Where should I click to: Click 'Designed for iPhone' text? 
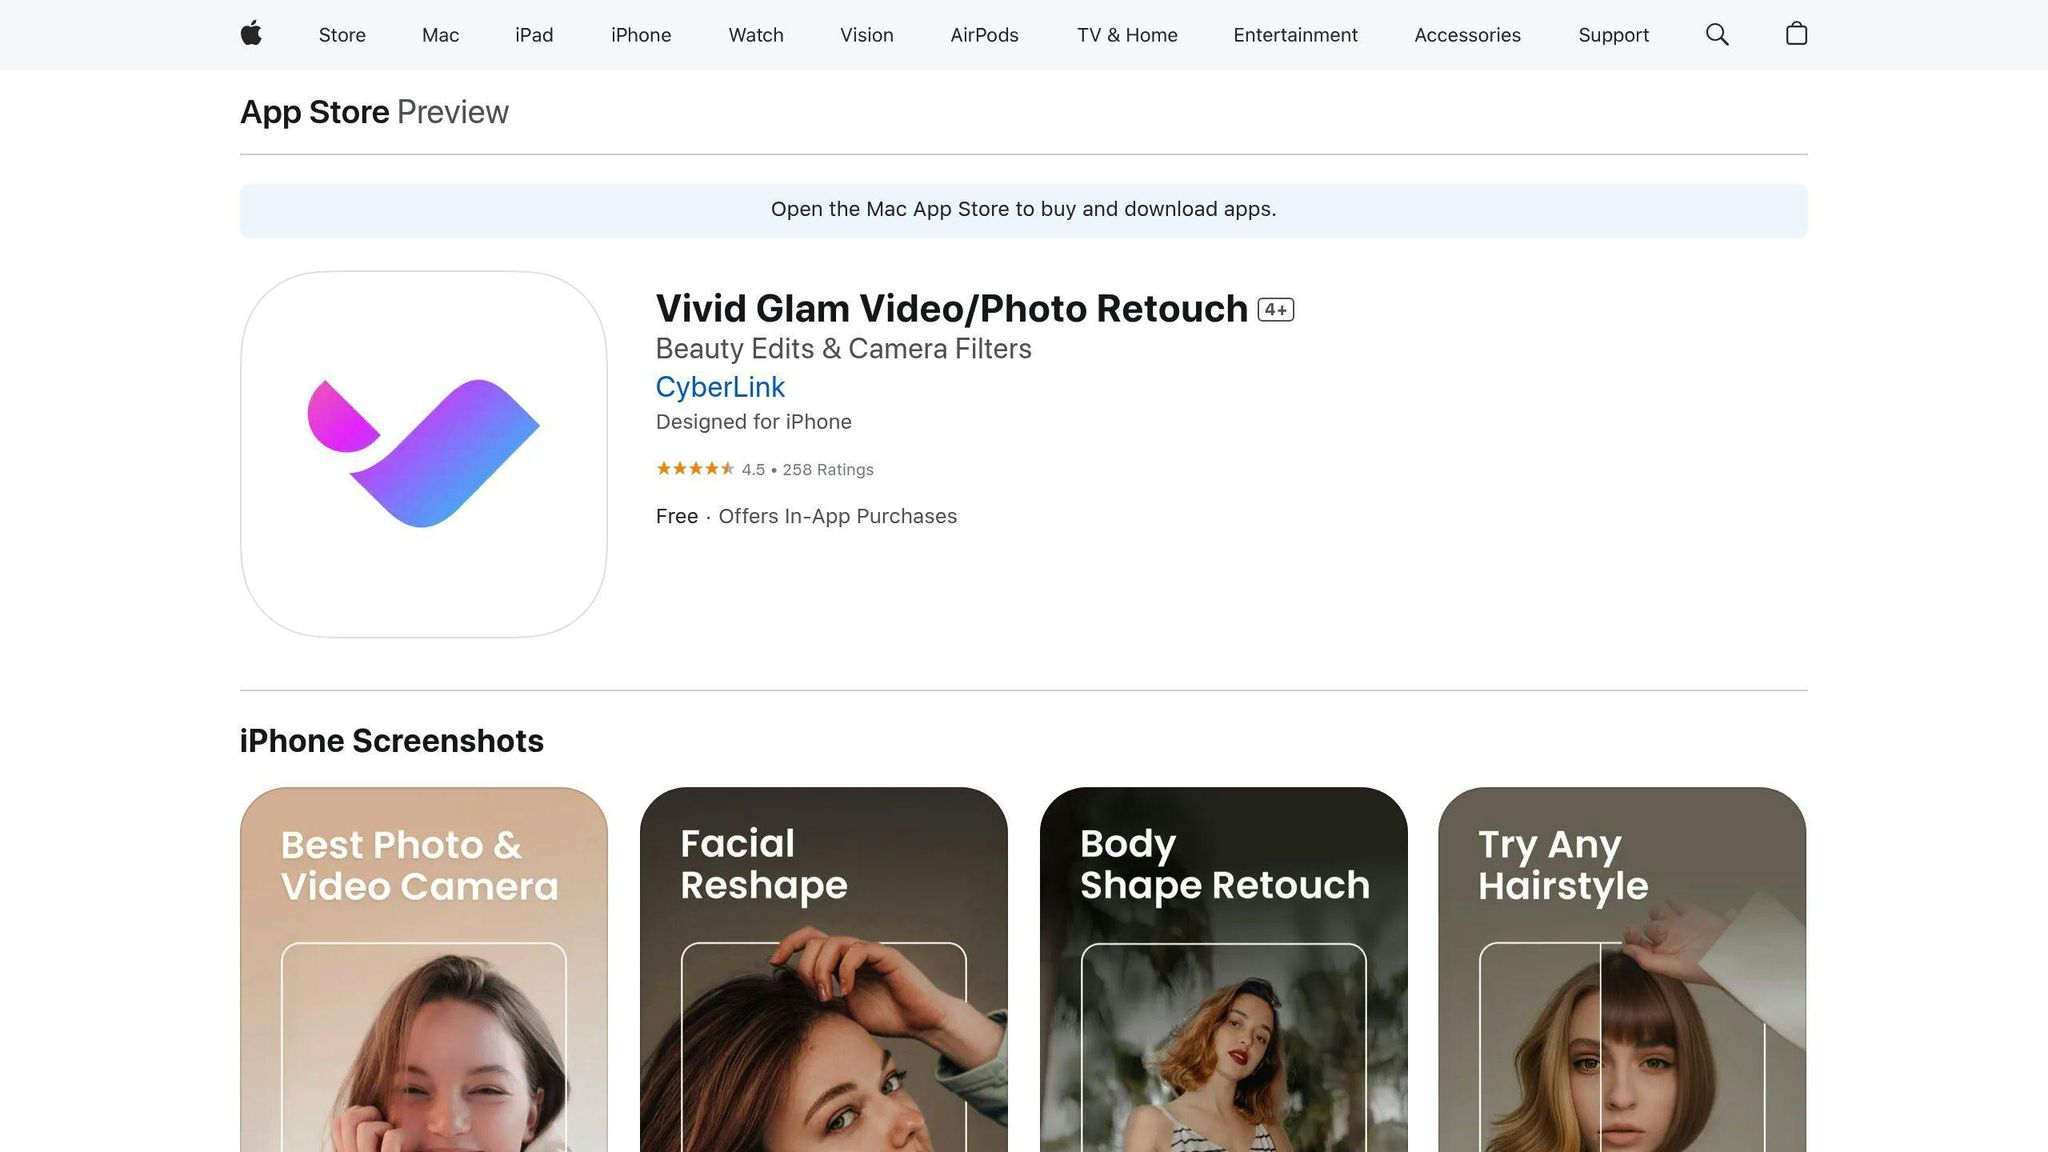pos(754,422)
